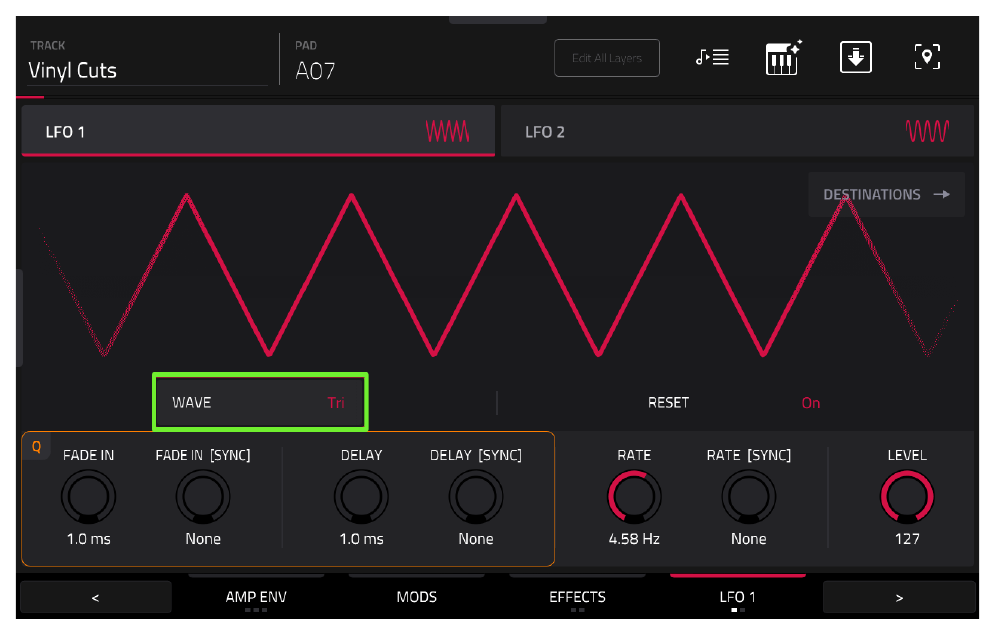The image size is (996, 636).
Task: Click the LFO 1 waveform icon
Action: [447, 132]
